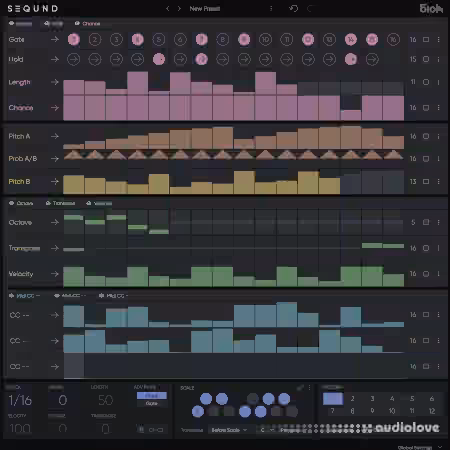
Task: Toggle Gate step 8 on
Action: point(223,40)
